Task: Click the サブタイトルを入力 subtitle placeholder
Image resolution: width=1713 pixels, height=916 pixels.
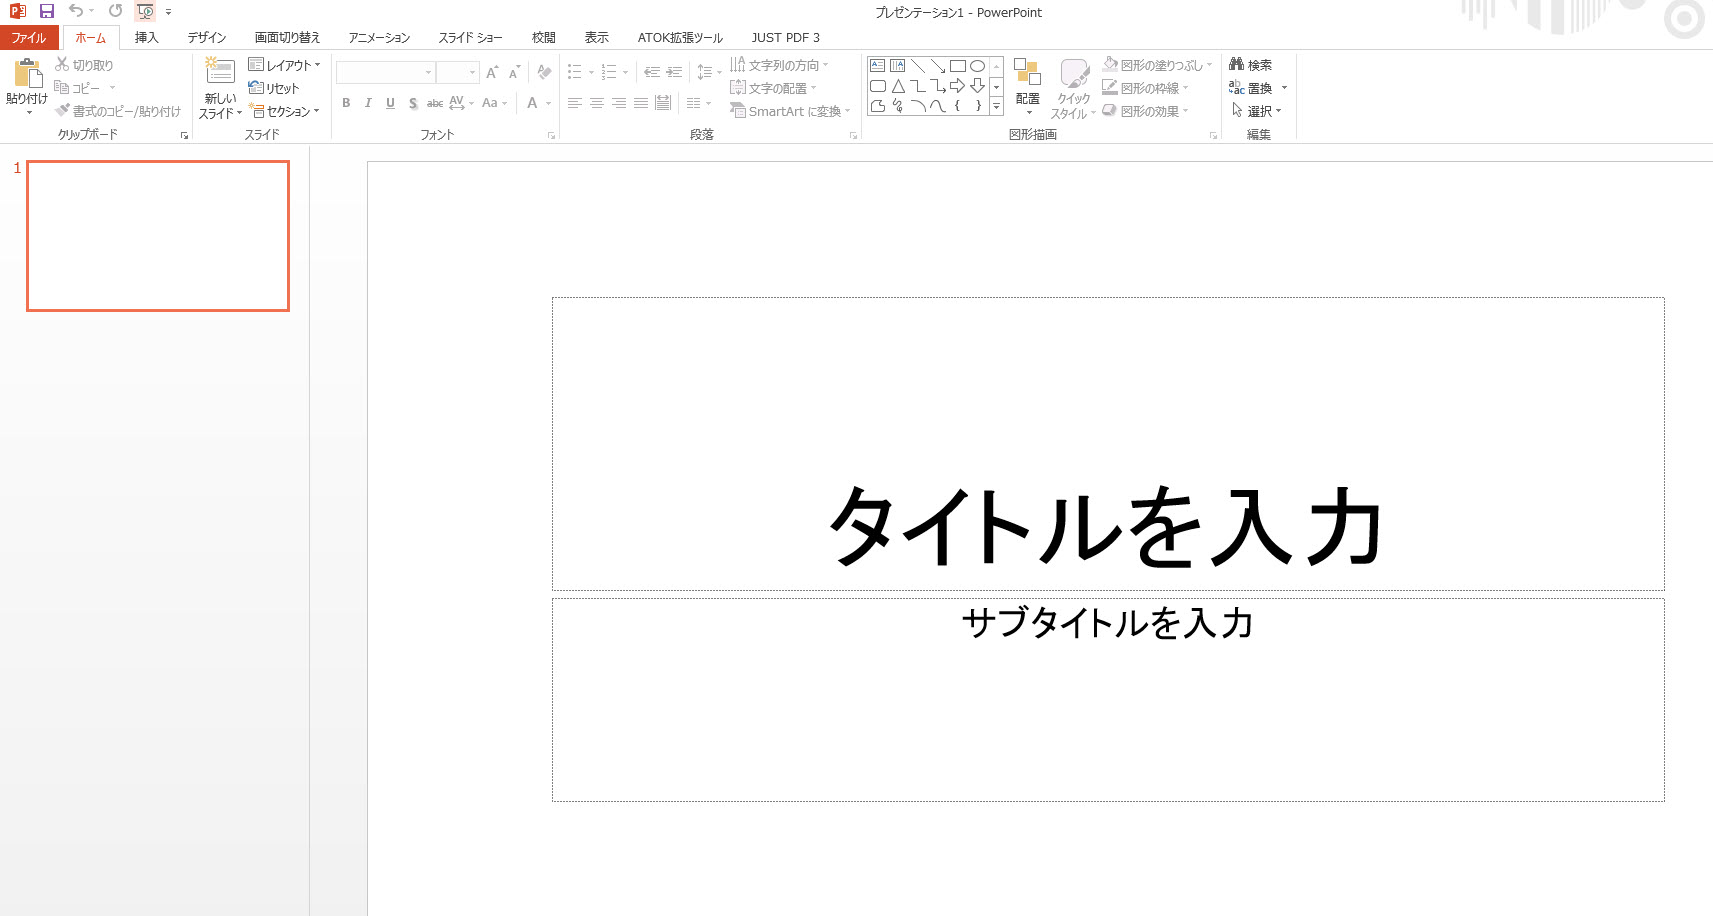Action: click(1107, 623)
